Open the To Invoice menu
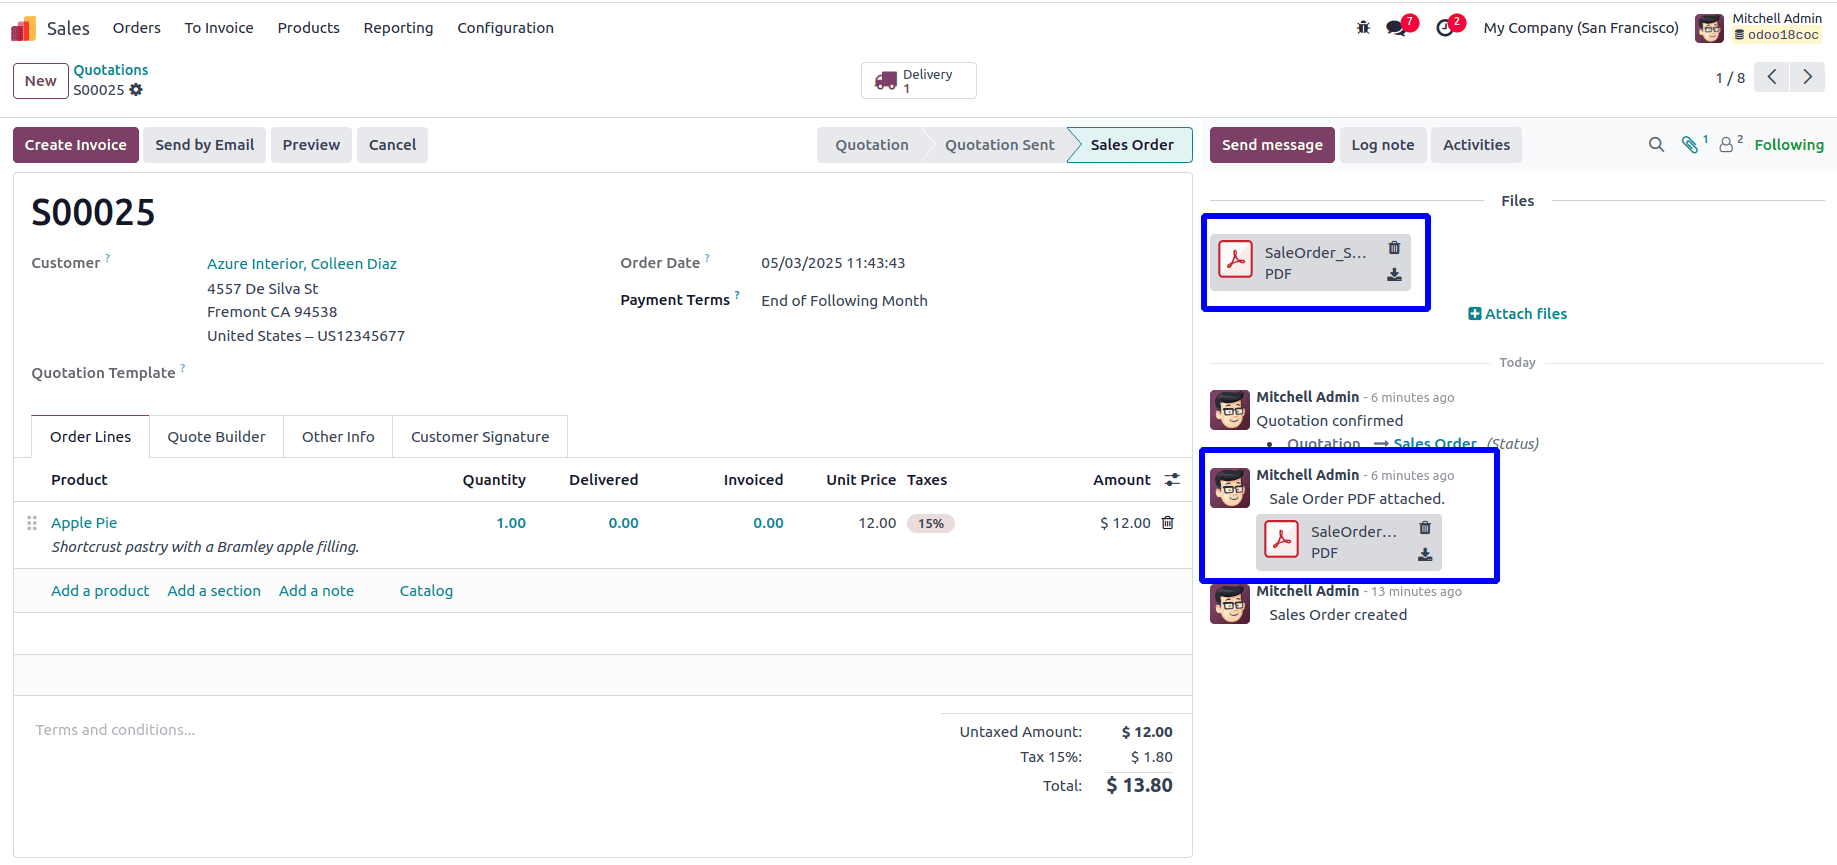The width and height of the screenshot is (1837, 865). coord(219,28)
